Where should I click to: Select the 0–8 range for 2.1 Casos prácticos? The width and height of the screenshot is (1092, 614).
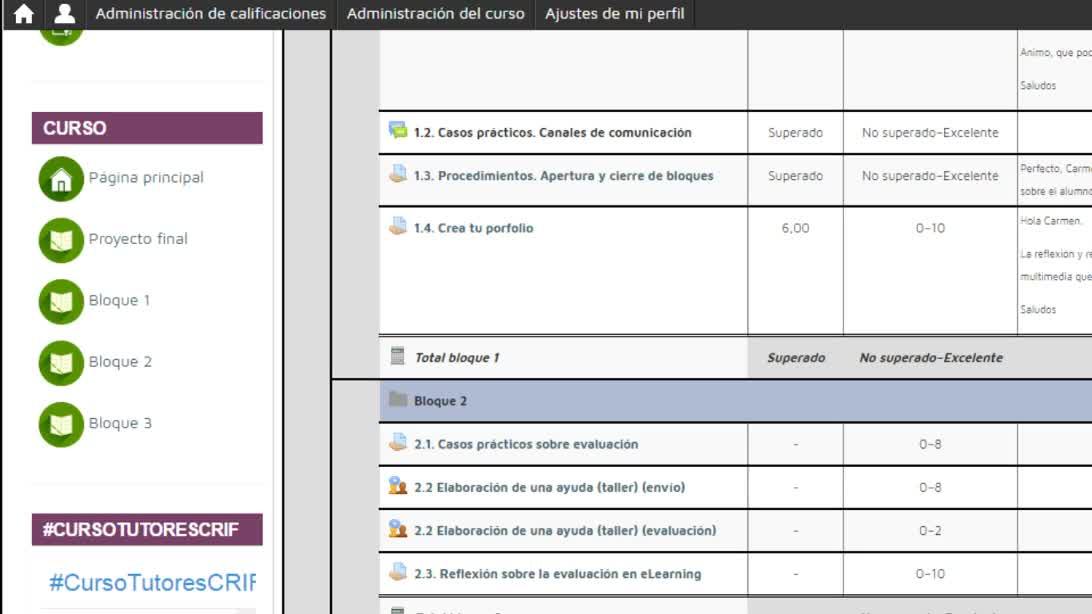[930, 444]
